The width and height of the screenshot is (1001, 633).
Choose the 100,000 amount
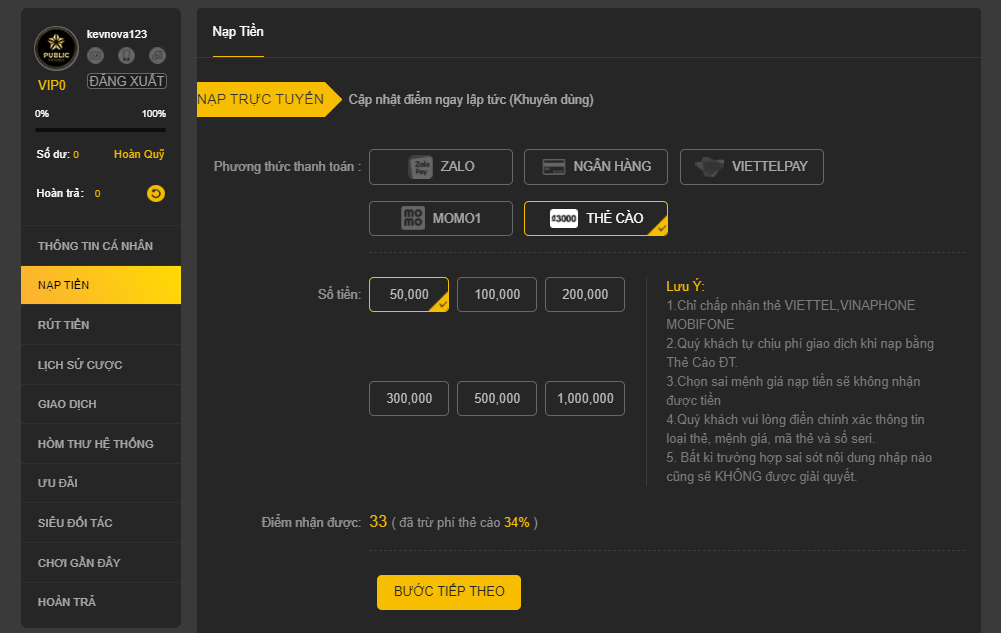[497, 295]
